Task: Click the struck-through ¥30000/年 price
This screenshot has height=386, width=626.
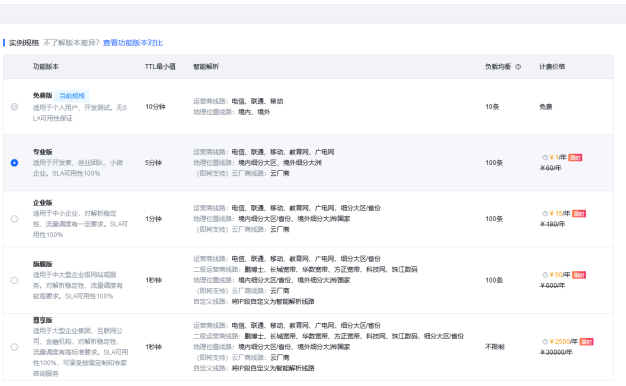Action: click(x=556, y=352)
